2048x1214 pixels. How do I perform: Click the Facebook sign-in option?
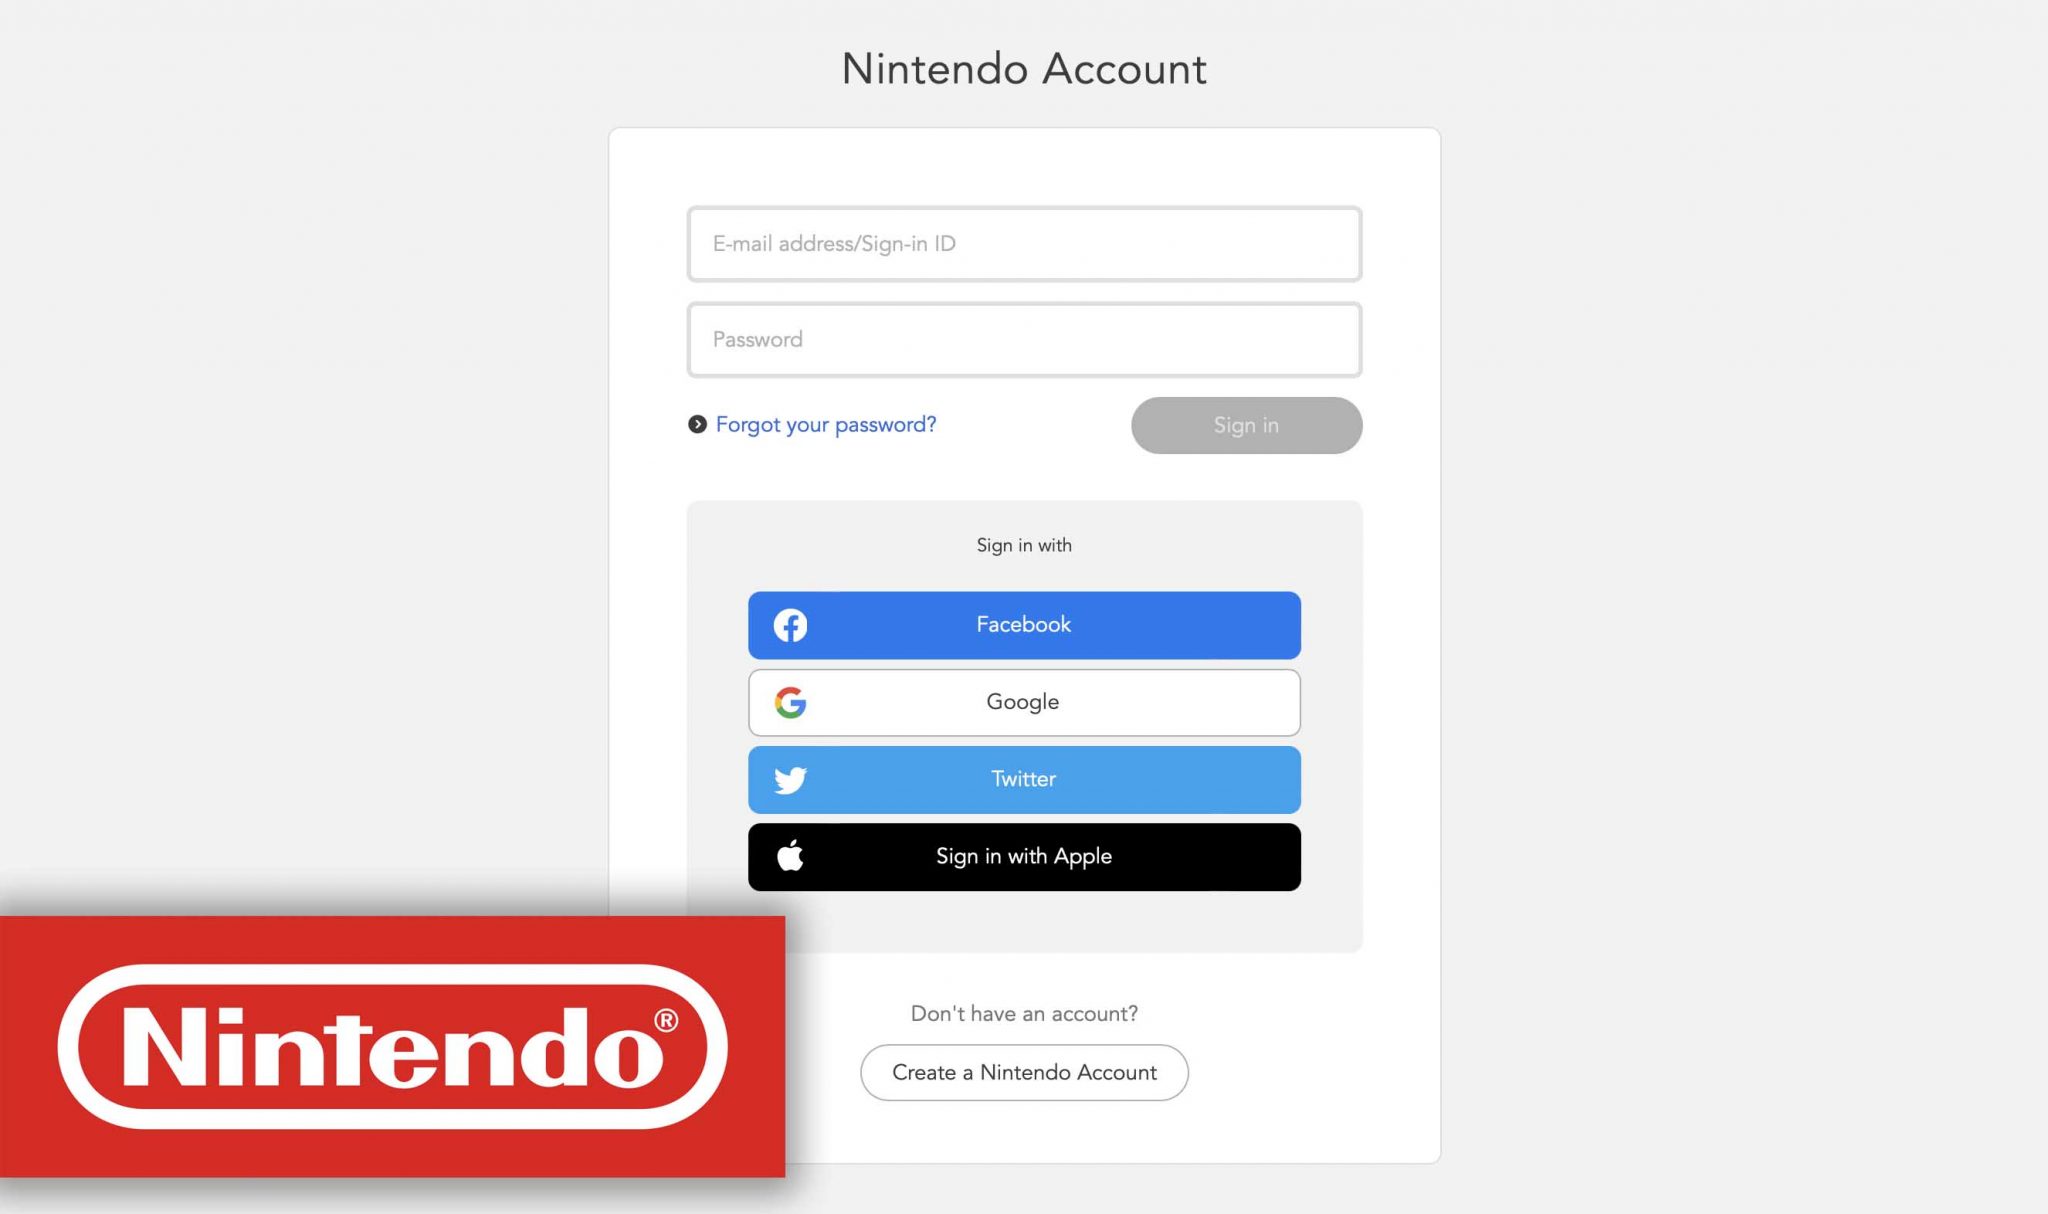click(1023, 624)
